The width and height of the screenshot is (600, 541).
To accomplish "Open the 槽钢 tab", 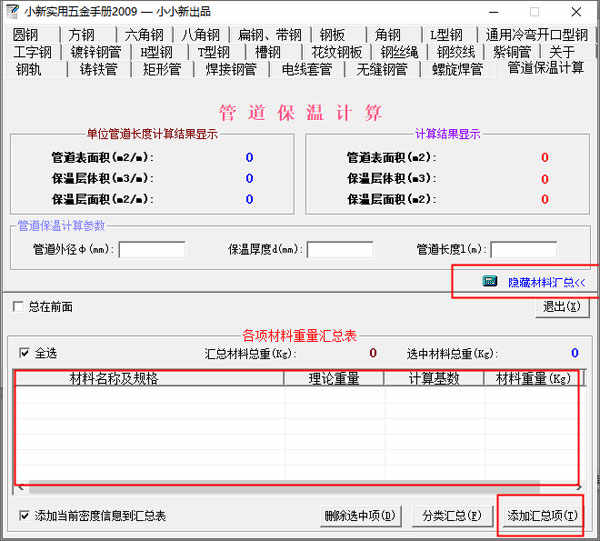I will click(x=267, y=52).
